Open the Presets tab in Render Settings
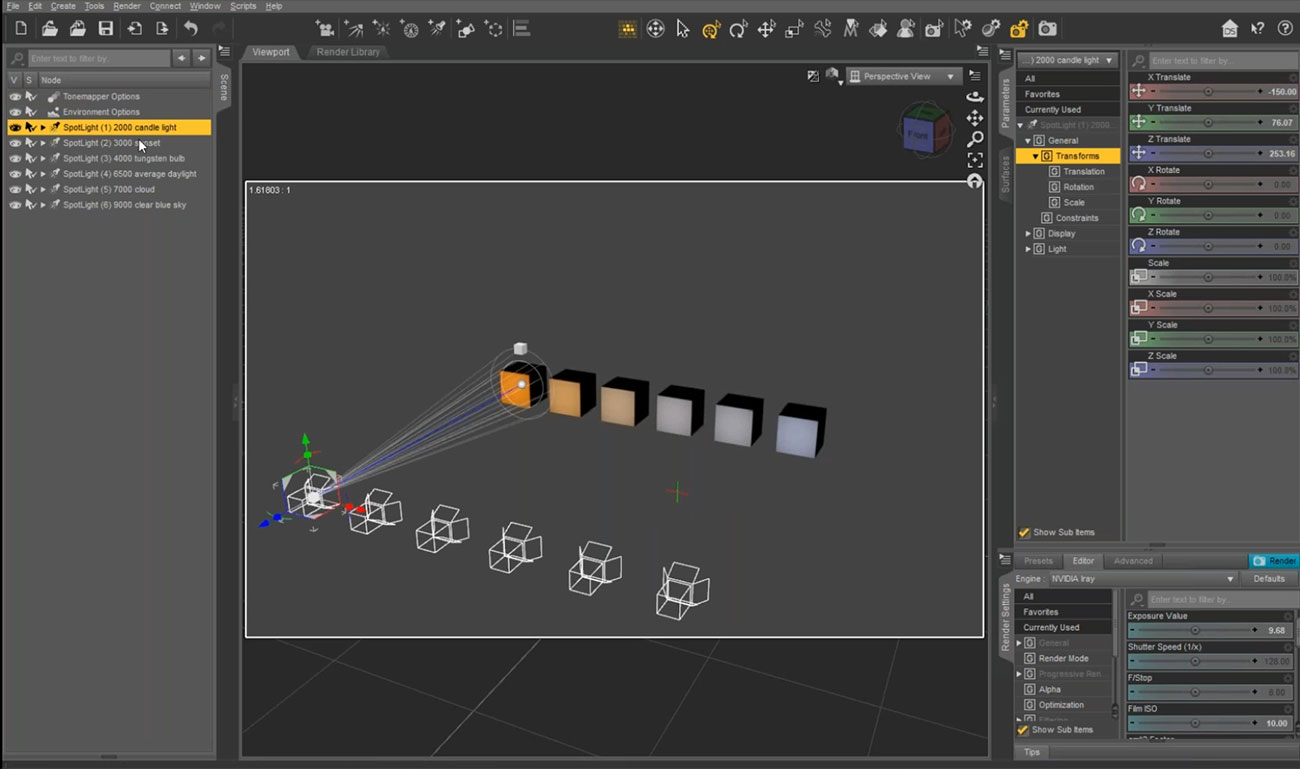Screen dimensions: 1300x769 [x=1038, y=561]
